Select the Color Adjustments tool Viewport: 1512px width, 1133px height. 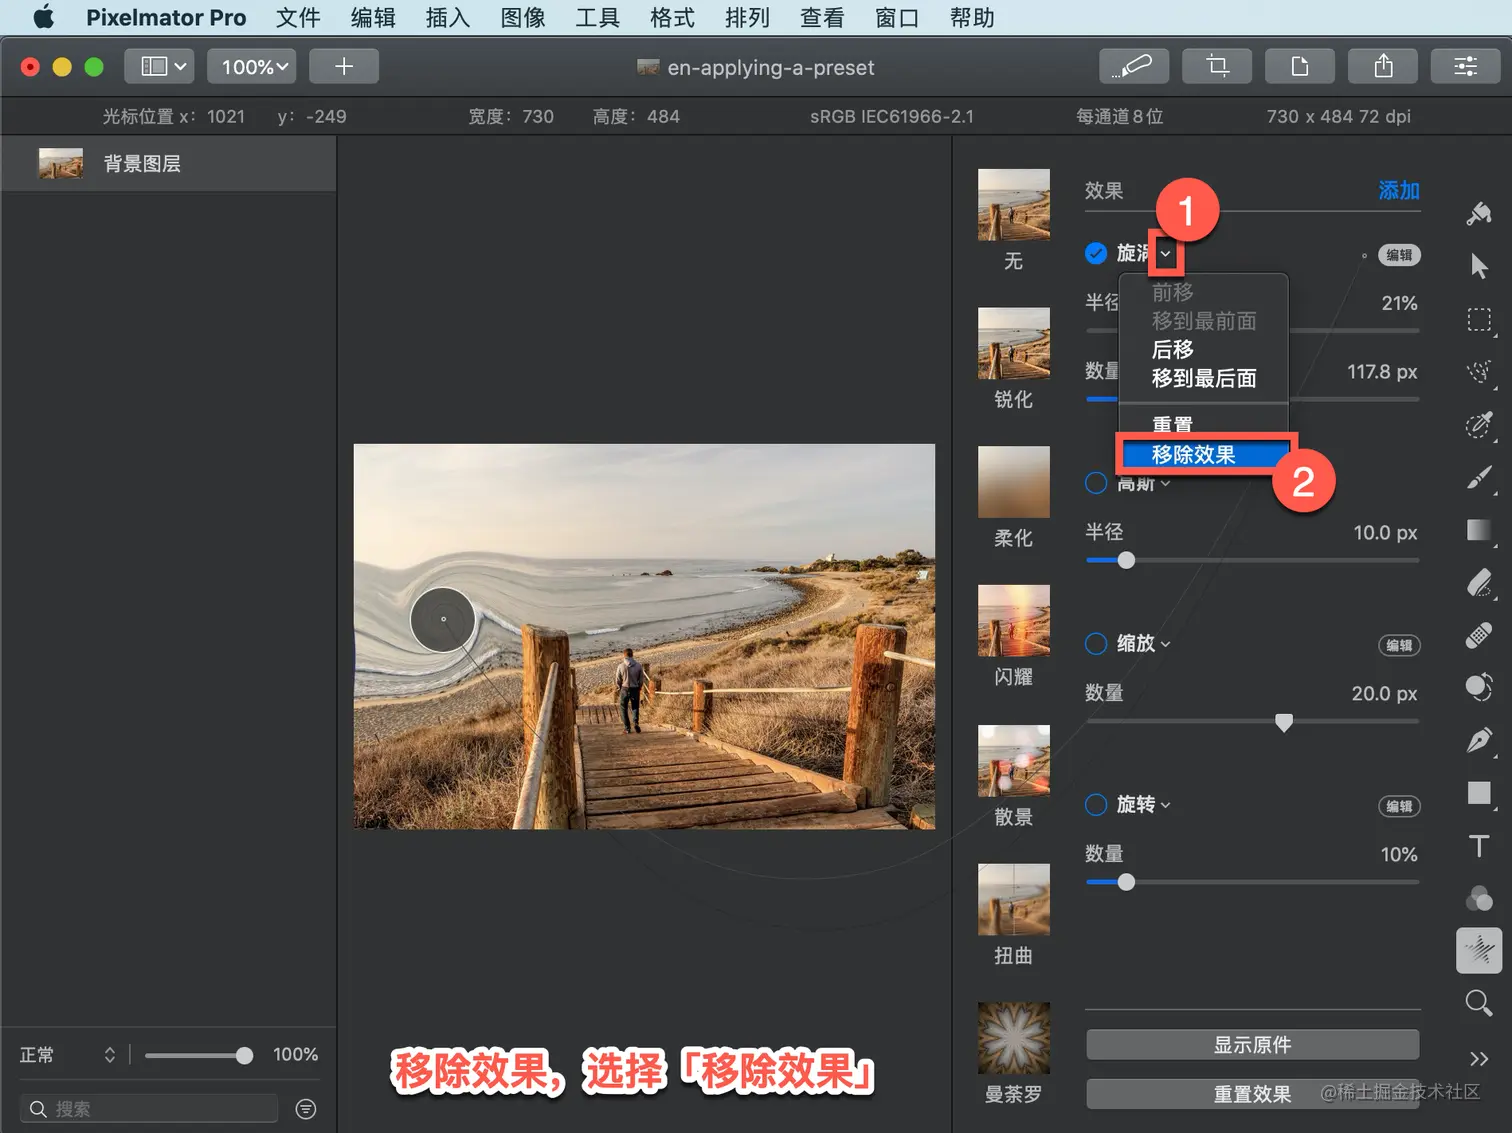1479,687
